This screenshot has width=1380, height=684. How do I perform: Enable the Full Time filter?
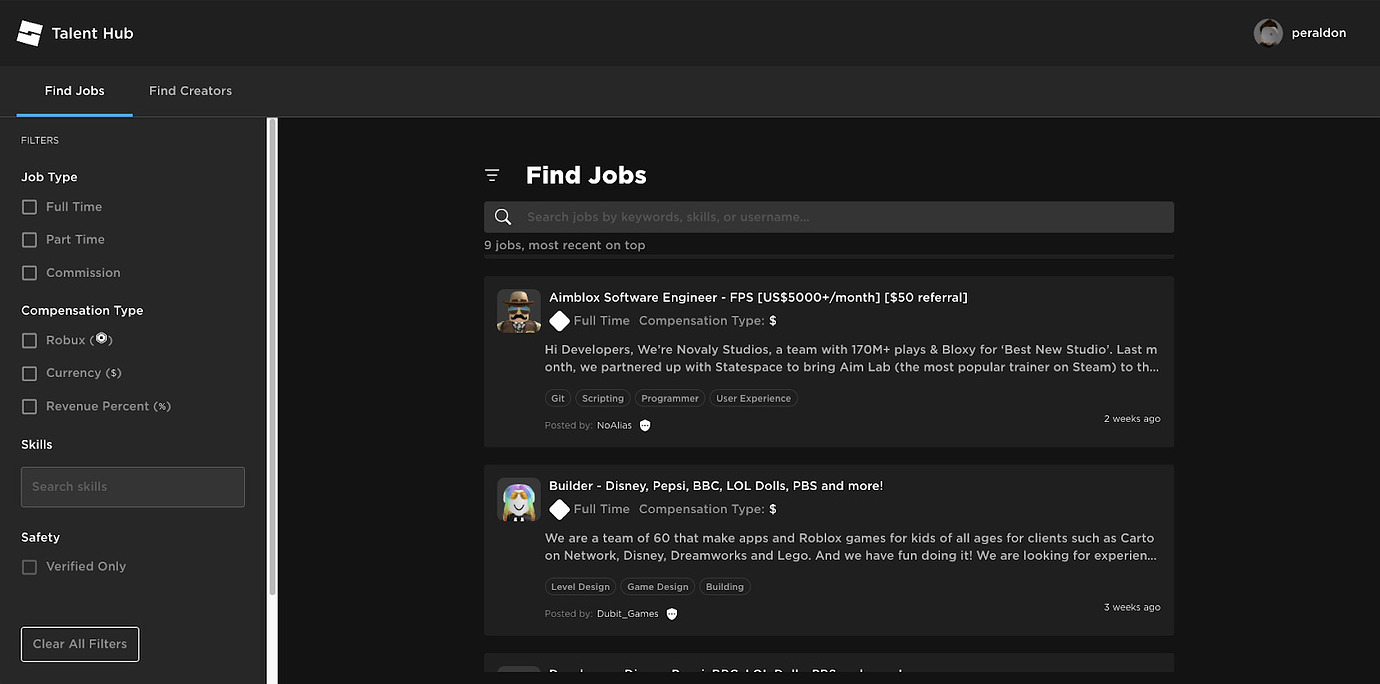30,207
